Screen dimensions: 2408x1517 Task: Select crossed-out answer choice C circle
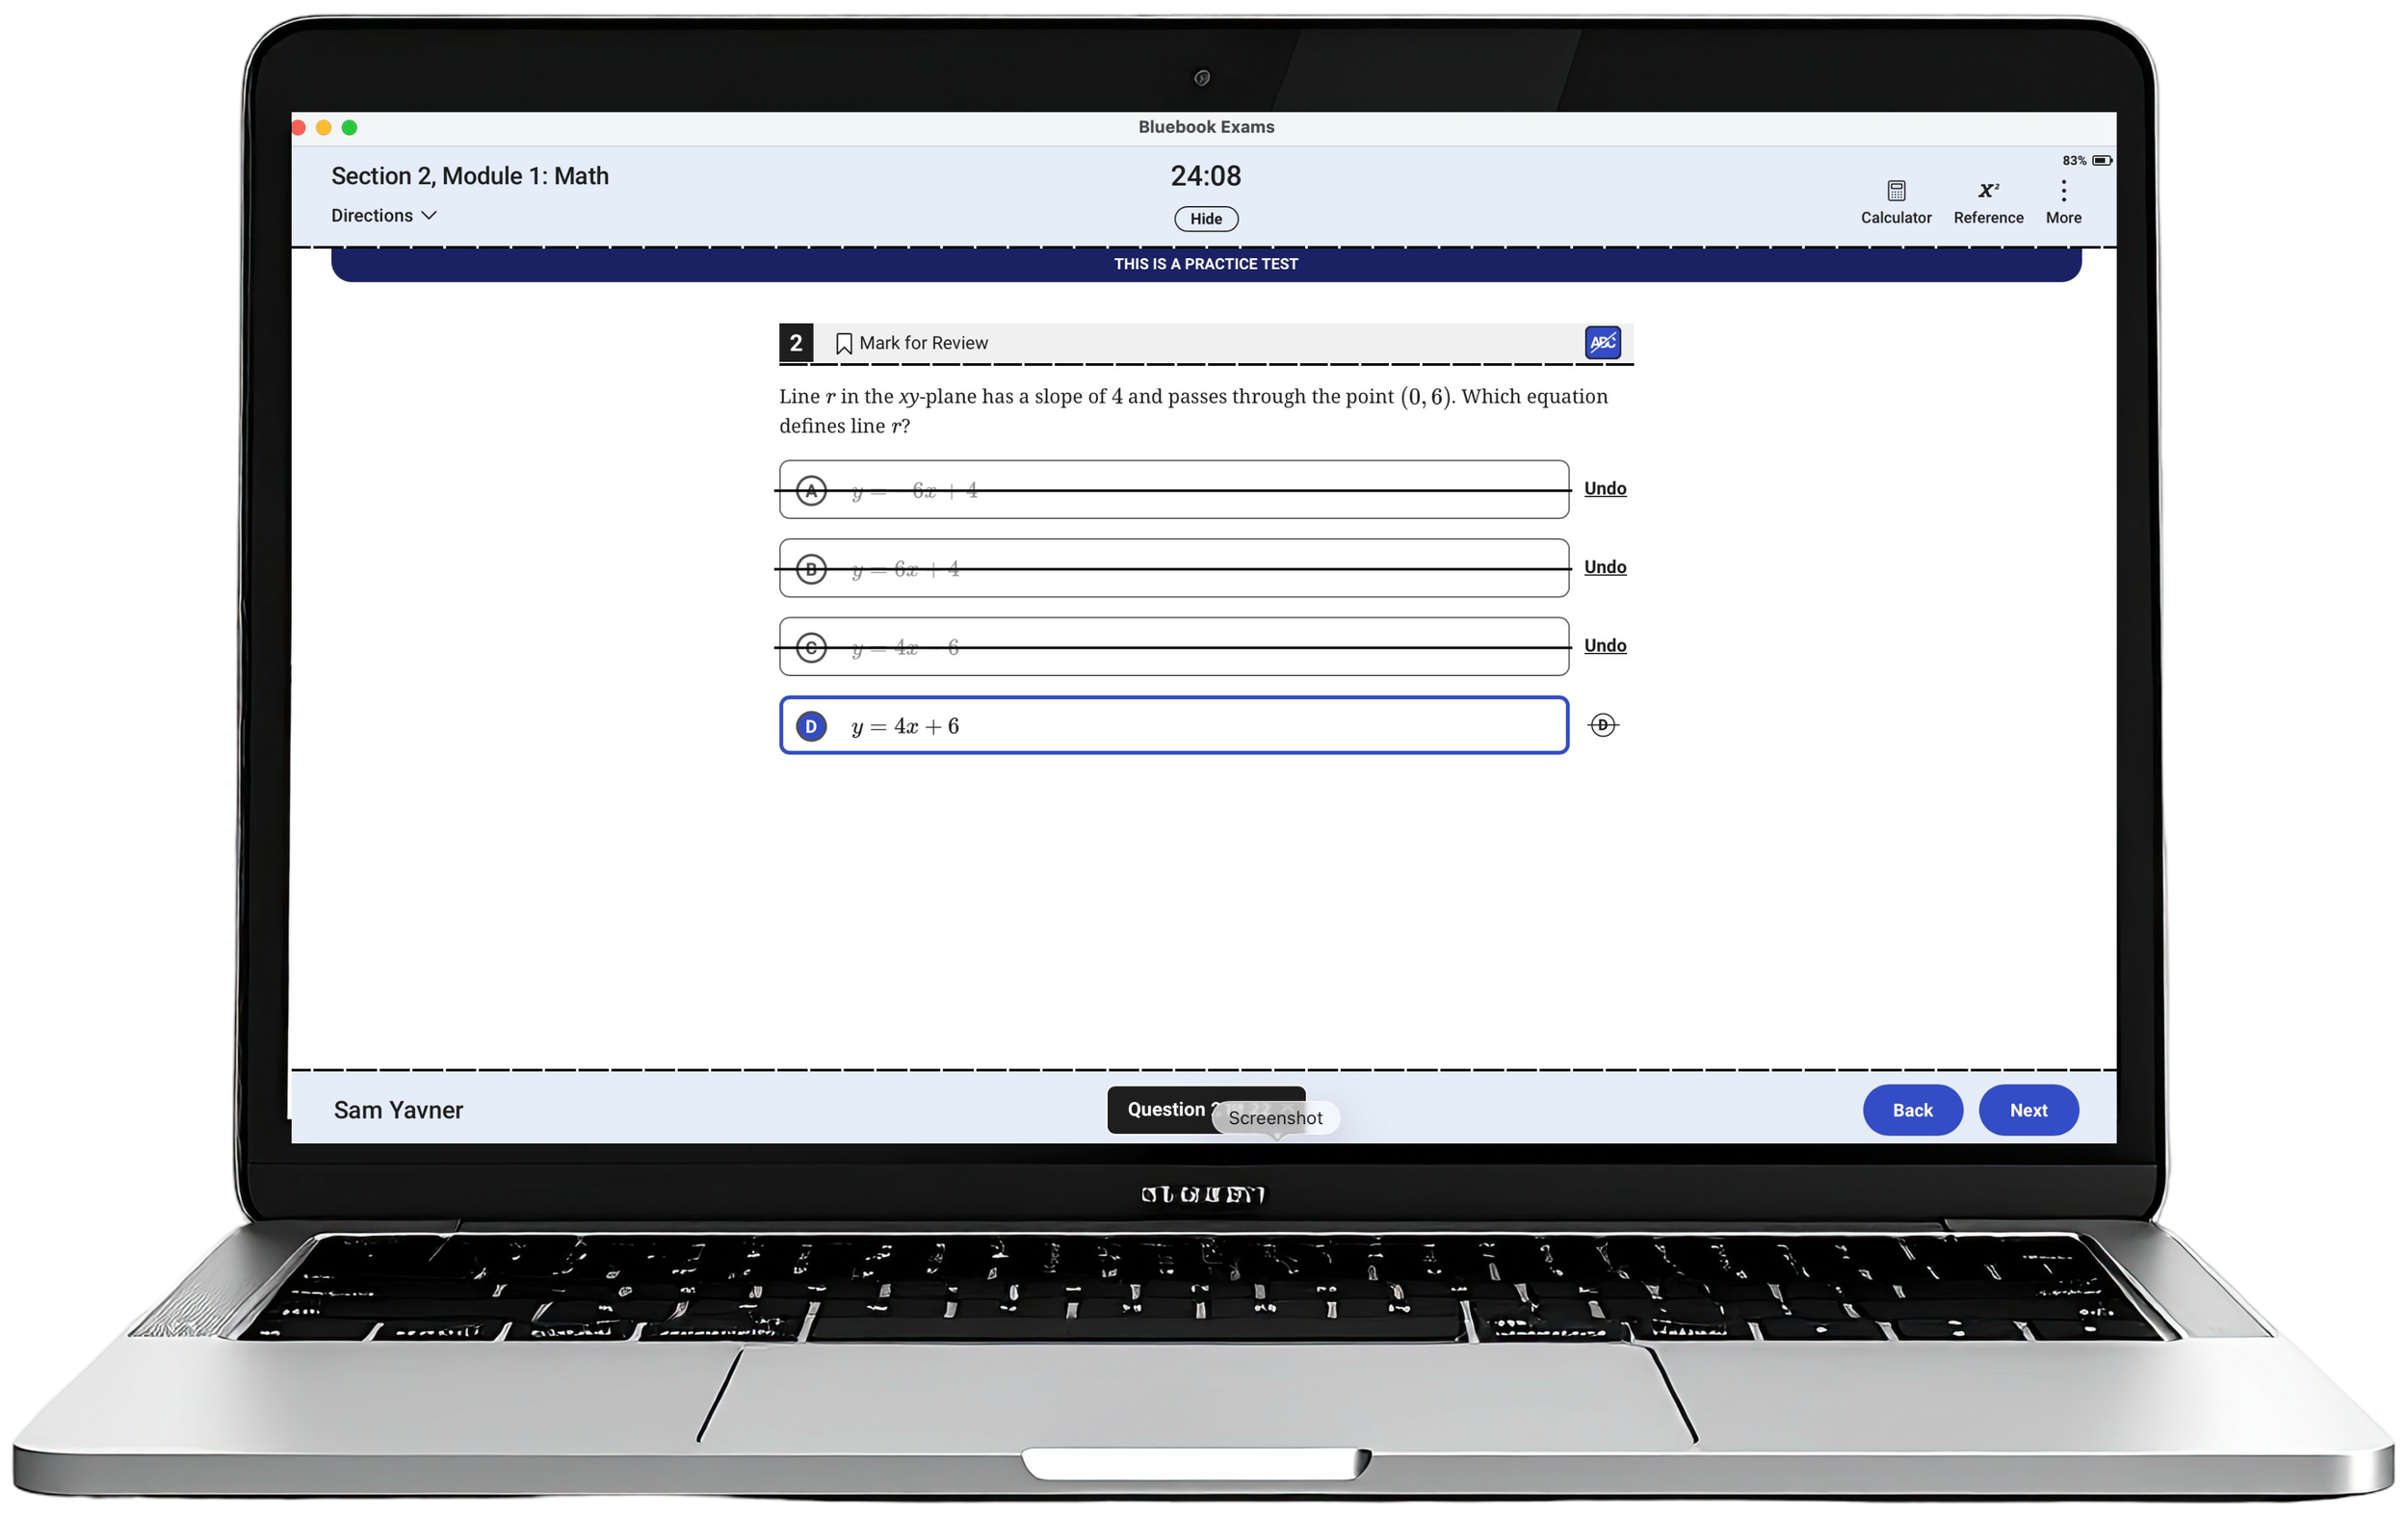[x=811, y=647]
